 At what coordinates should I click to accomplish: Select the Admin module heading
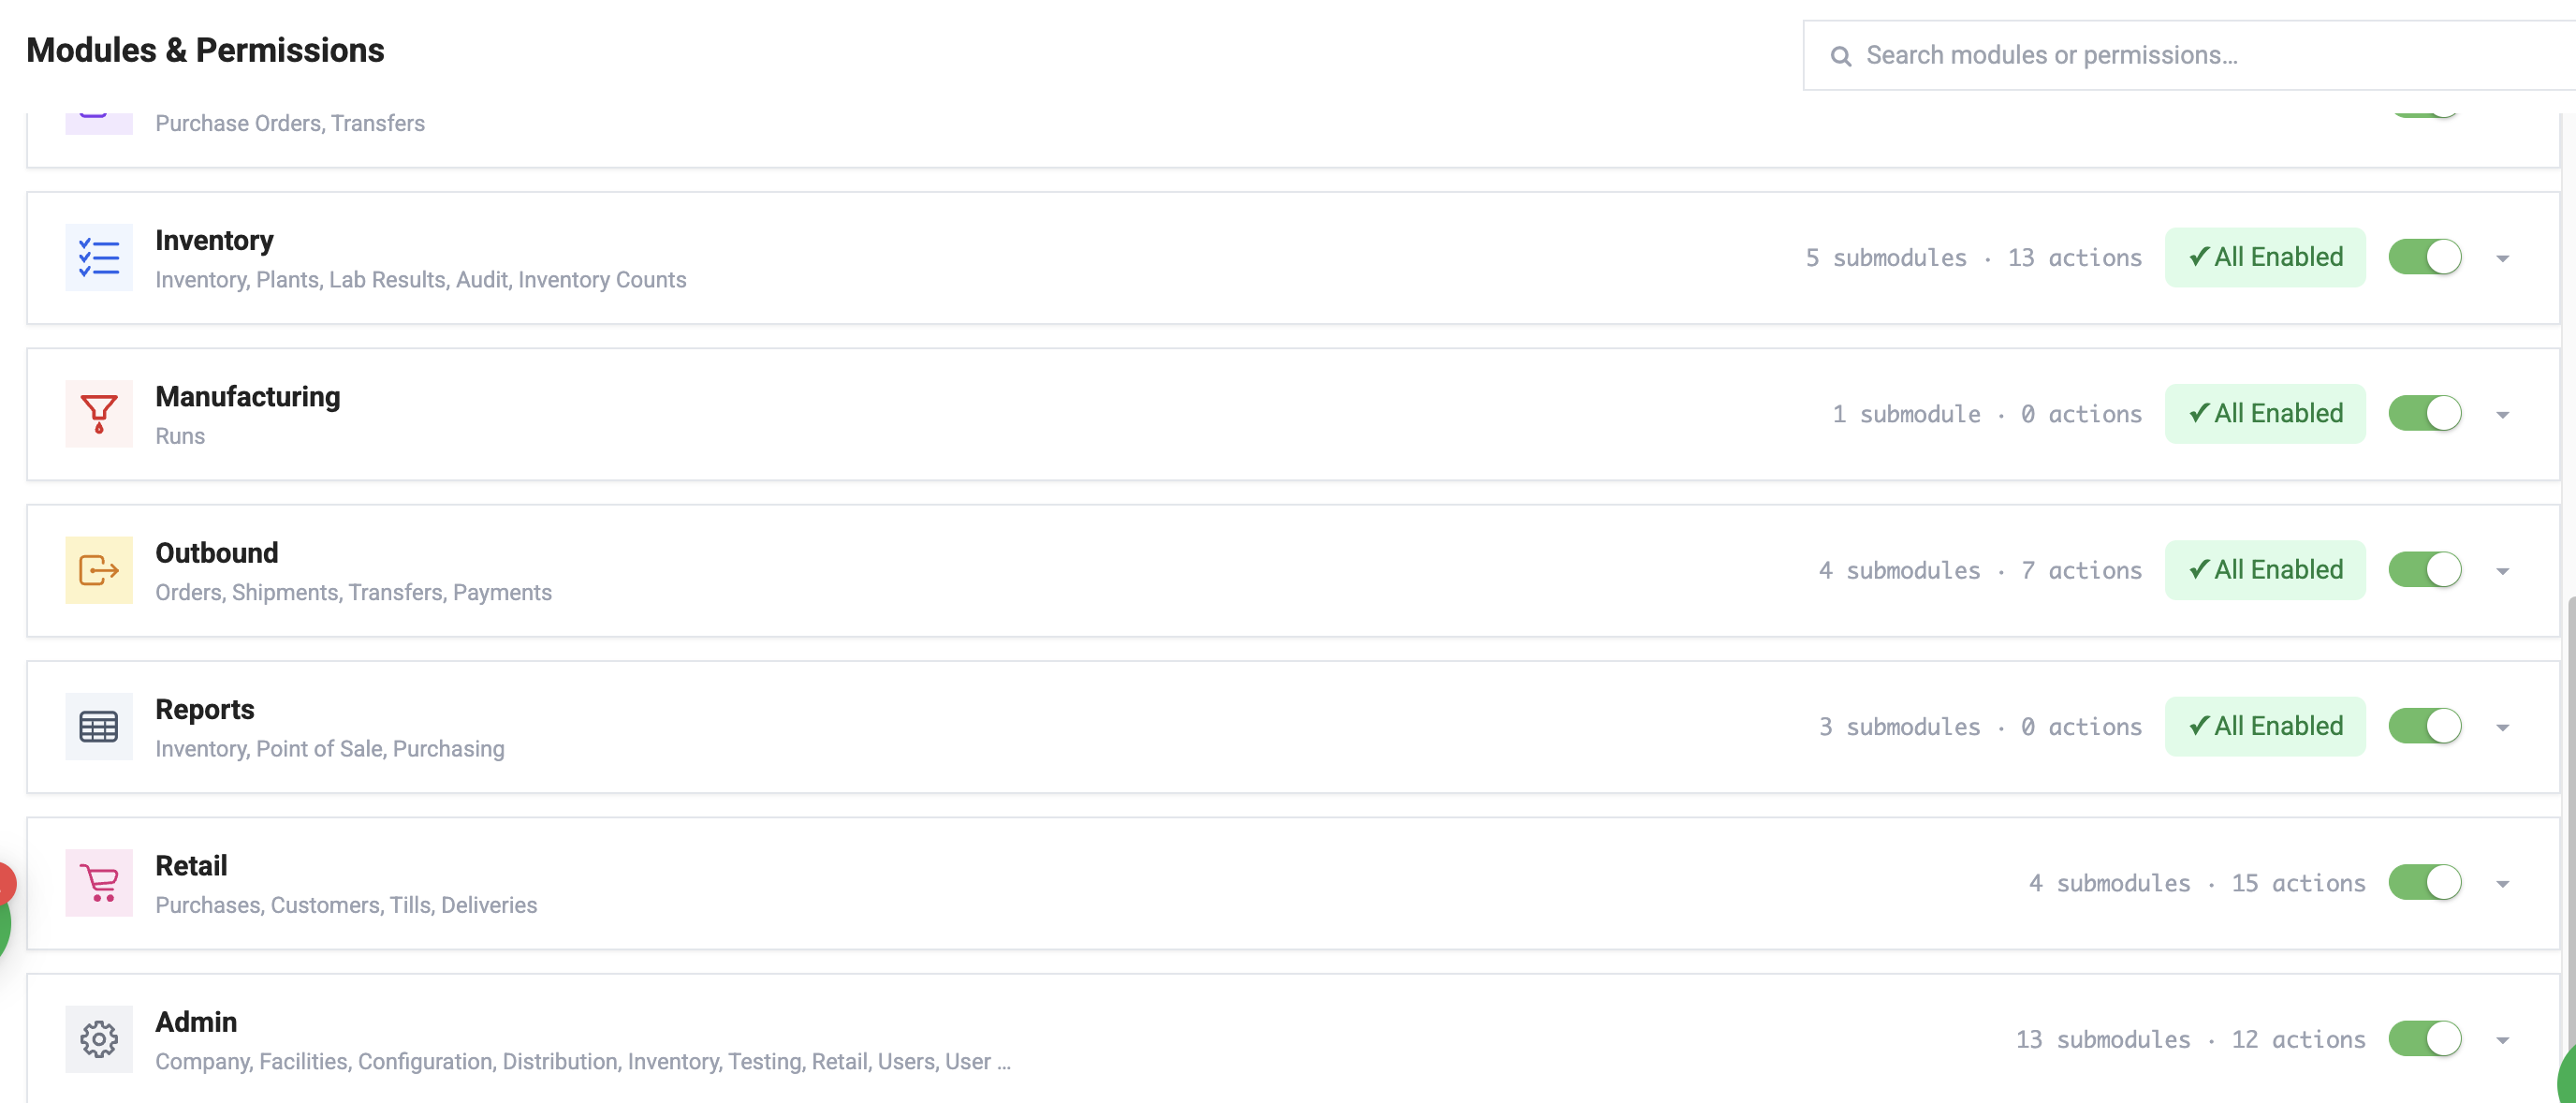[196, 1021]
